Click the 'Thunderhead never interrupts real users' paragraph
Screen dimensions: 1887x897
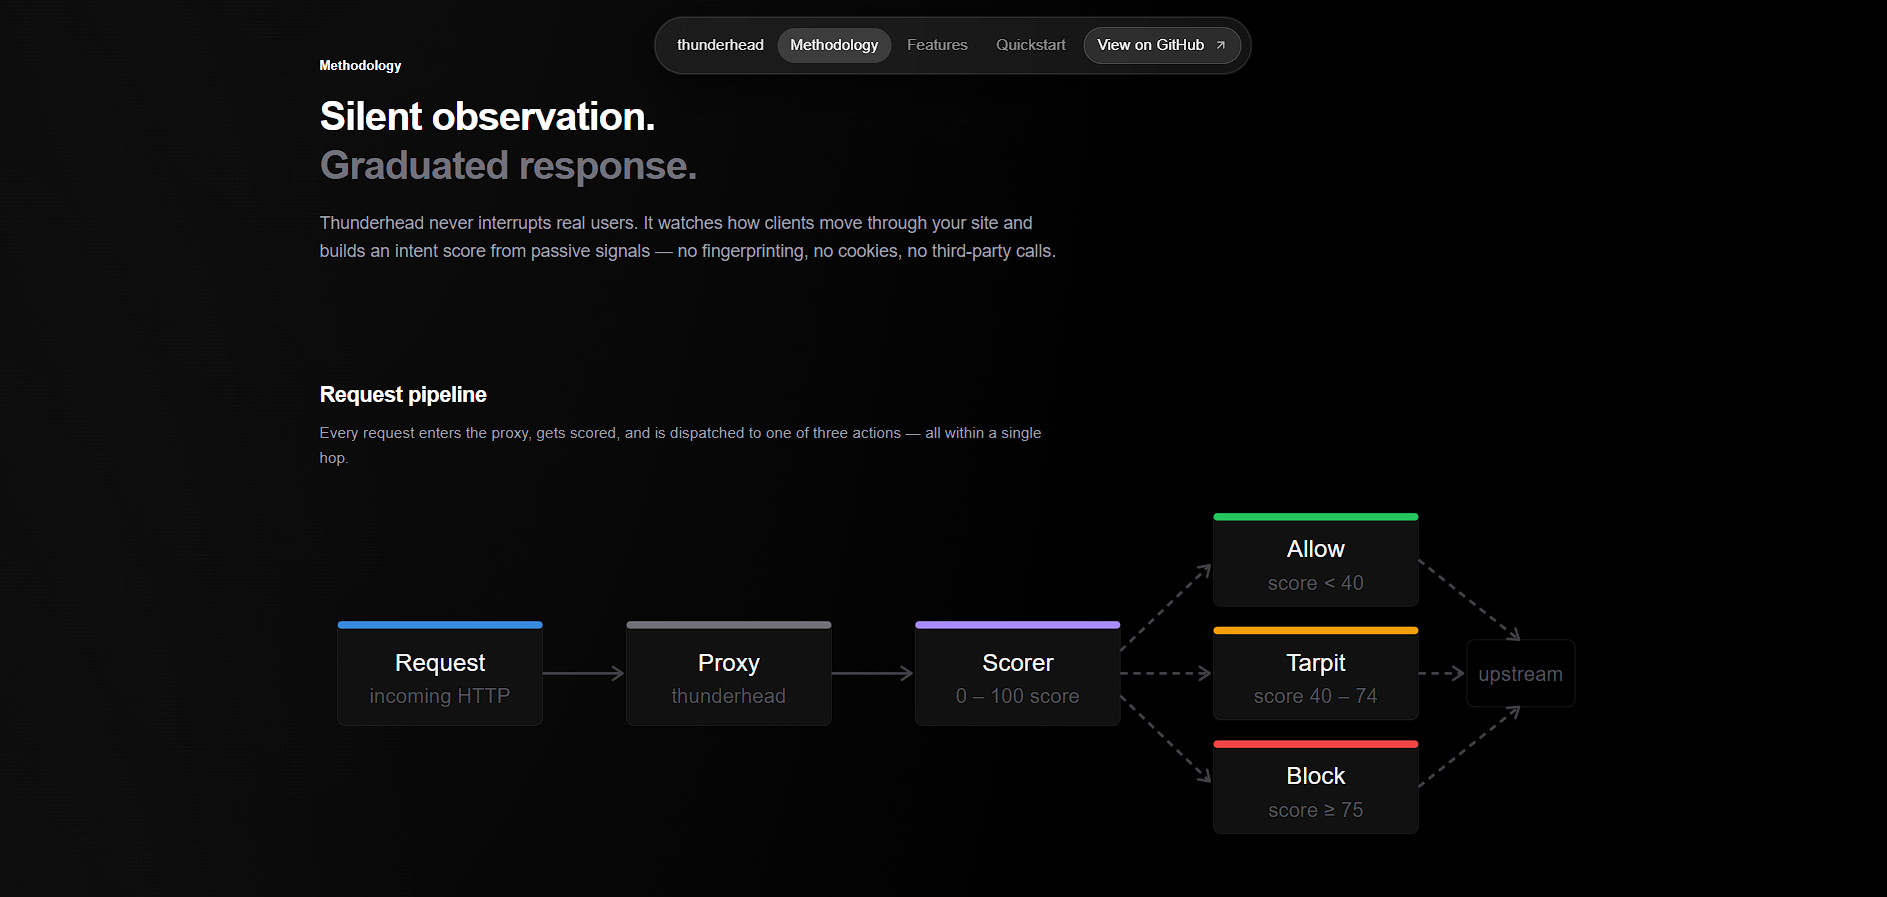point(688,237)
